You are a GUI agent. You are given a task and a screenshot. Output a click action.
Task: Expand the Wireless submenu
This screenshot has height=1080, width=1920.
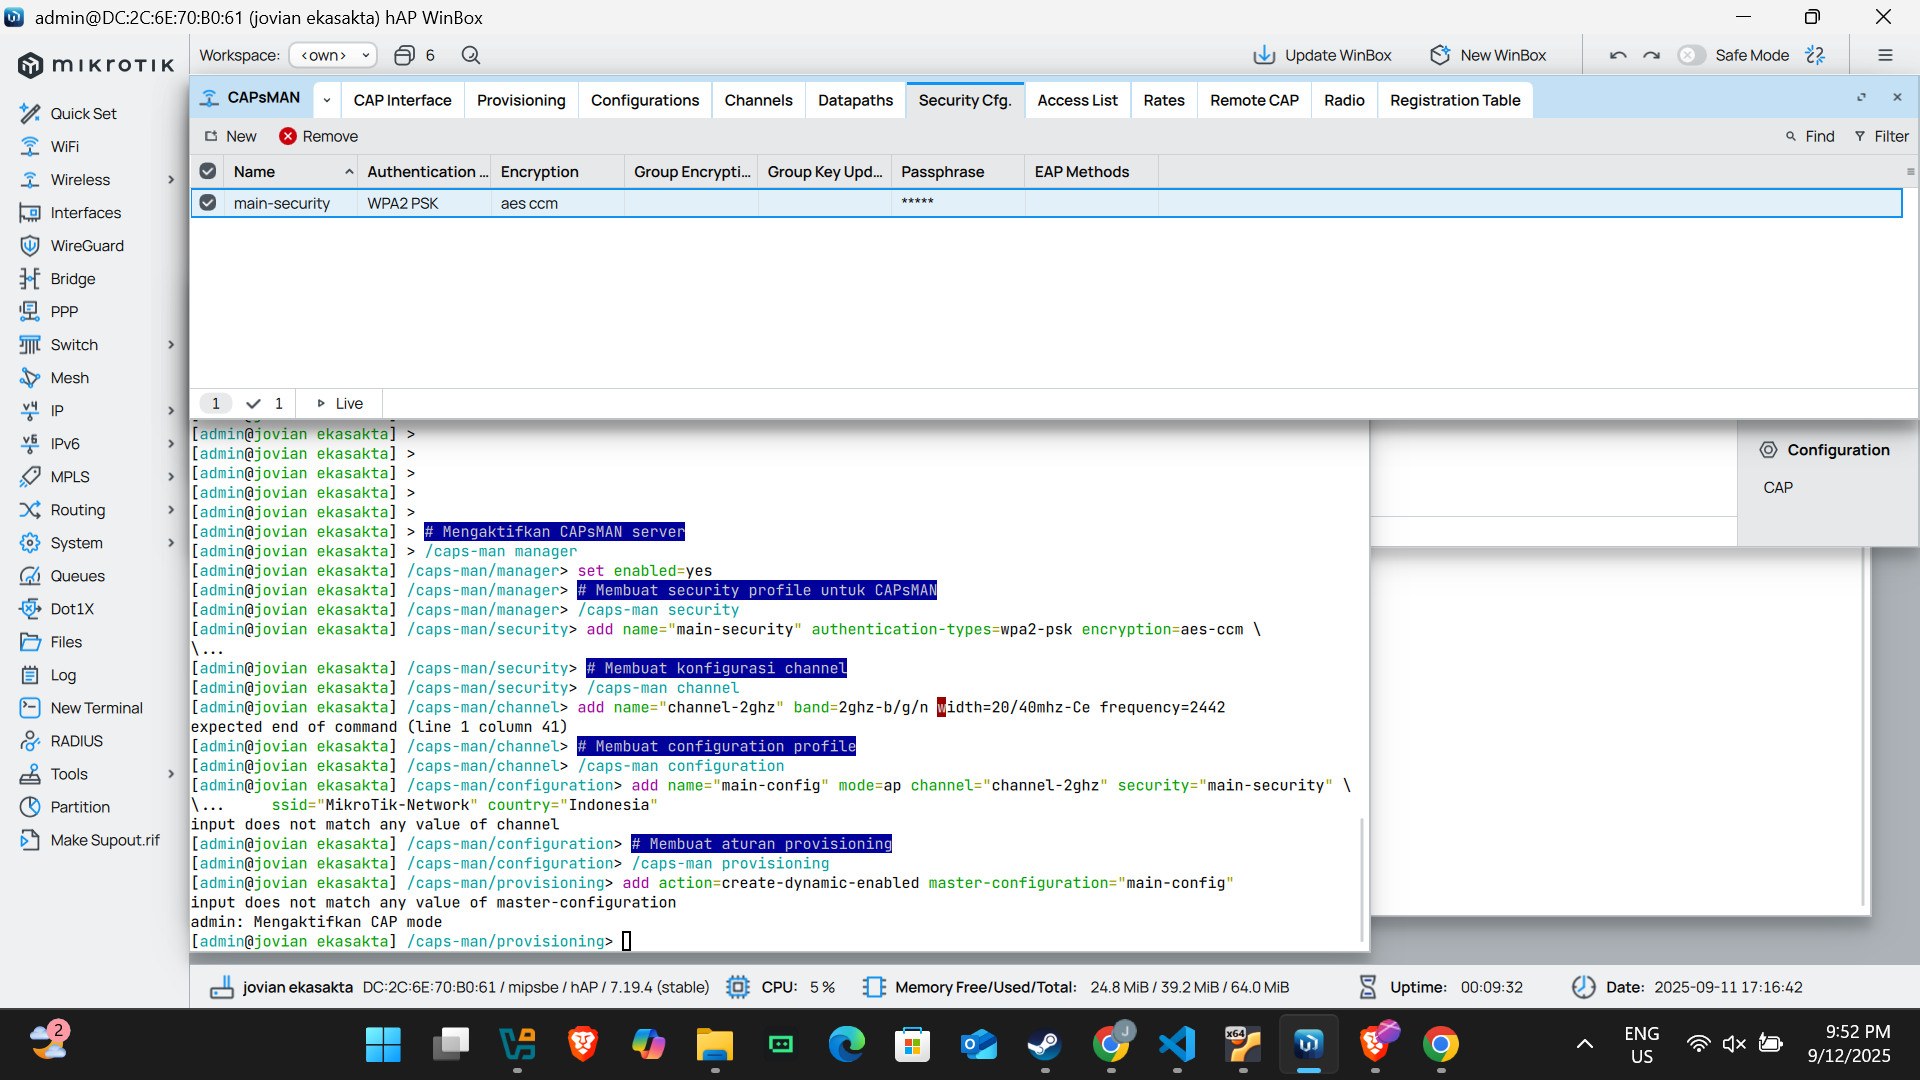tap(171, 179)
